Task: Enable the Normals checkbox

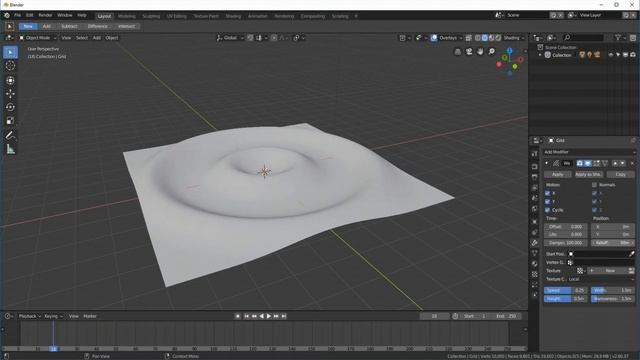Action: tap(594, 185)
